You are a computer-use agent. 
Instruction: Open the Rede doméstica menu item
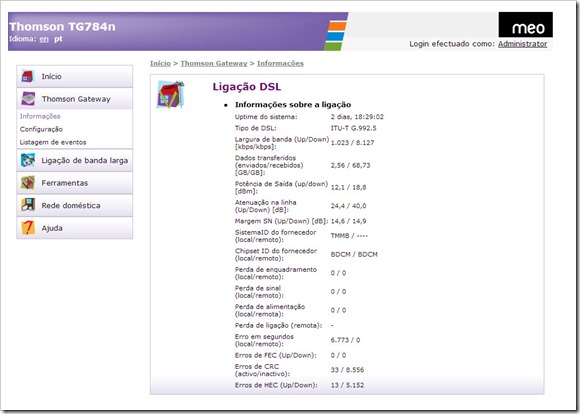(74, 205)
